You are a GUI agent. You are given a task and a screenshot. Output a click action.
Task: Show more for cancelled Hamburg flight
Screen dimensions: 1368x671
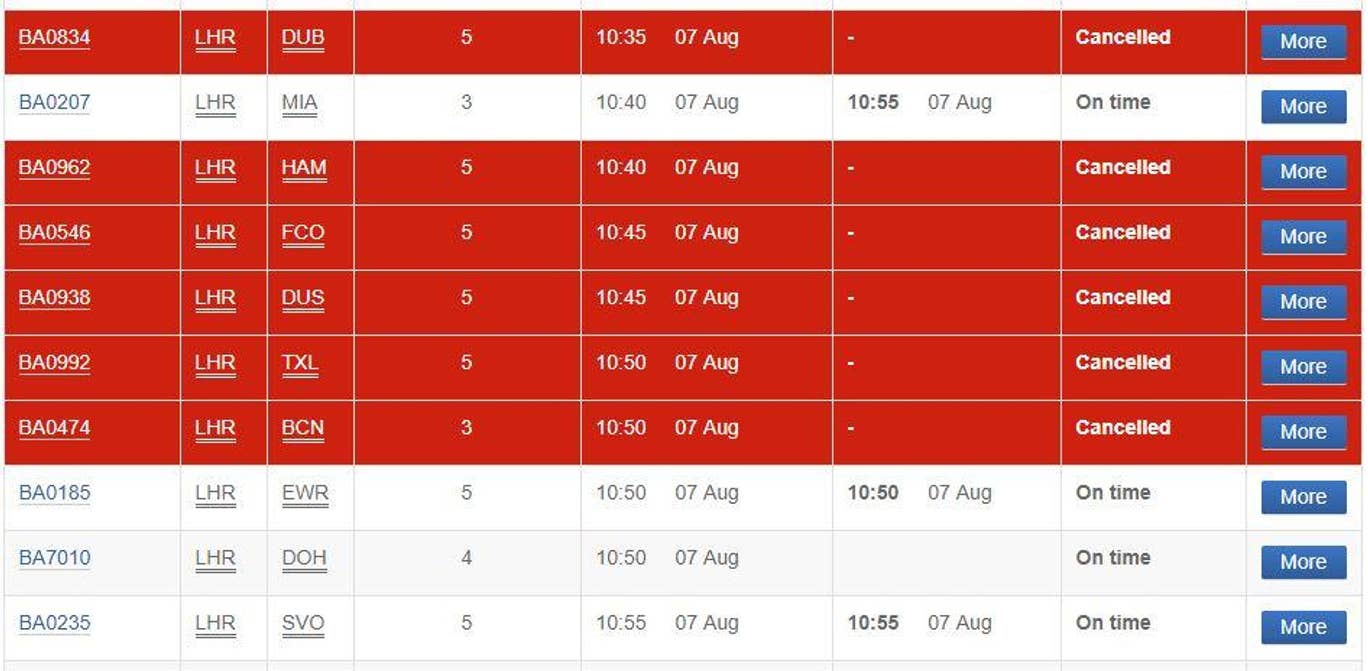1302,172
